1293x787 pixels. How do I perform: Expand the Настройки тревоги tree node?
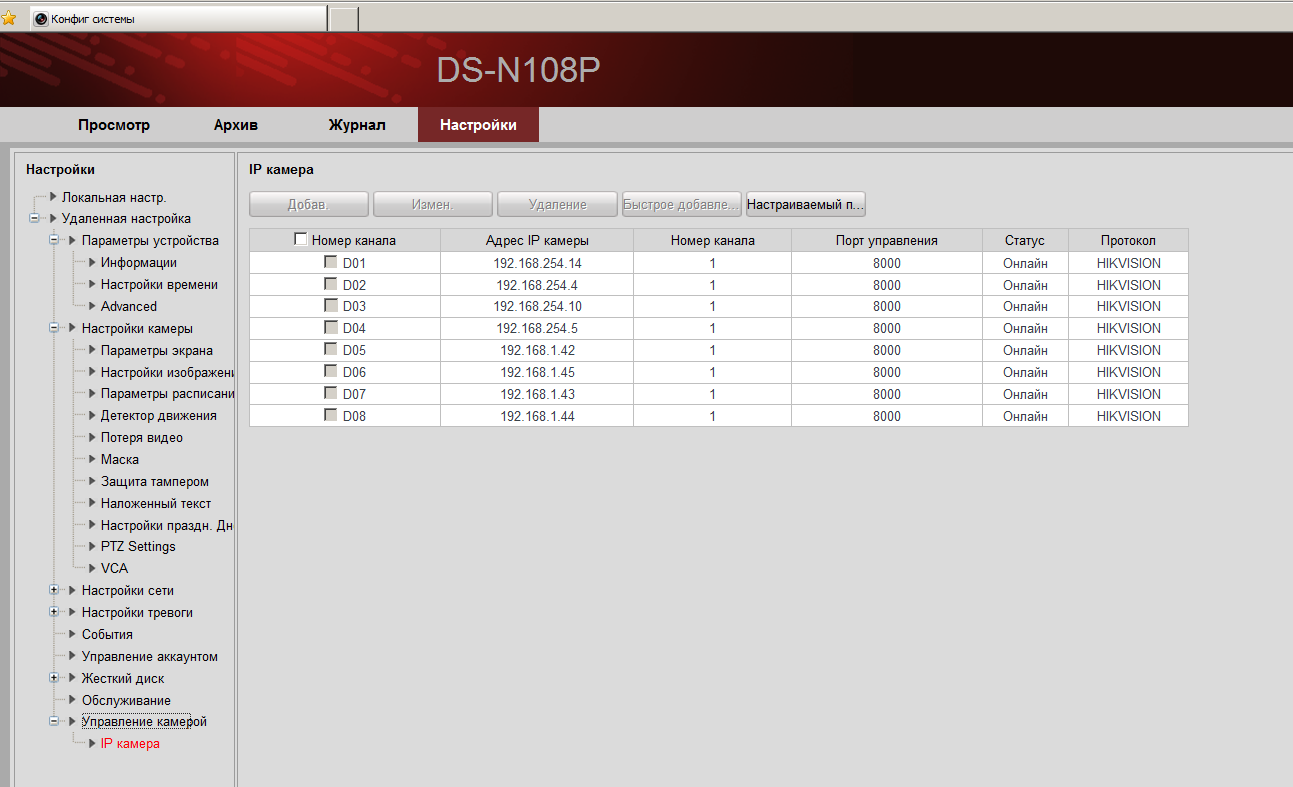tap(54, 613)
